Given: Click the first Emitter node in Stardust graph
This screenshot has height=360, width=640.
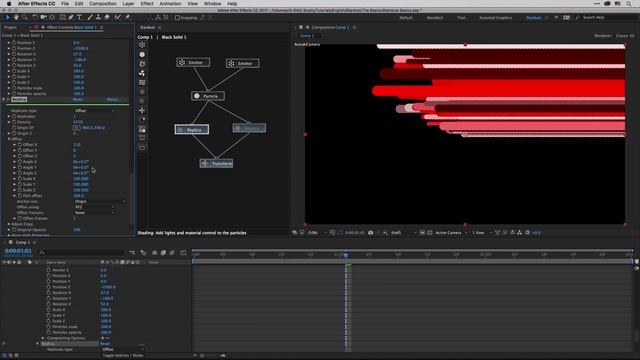Looking at the screenshot, I should 193,62.
